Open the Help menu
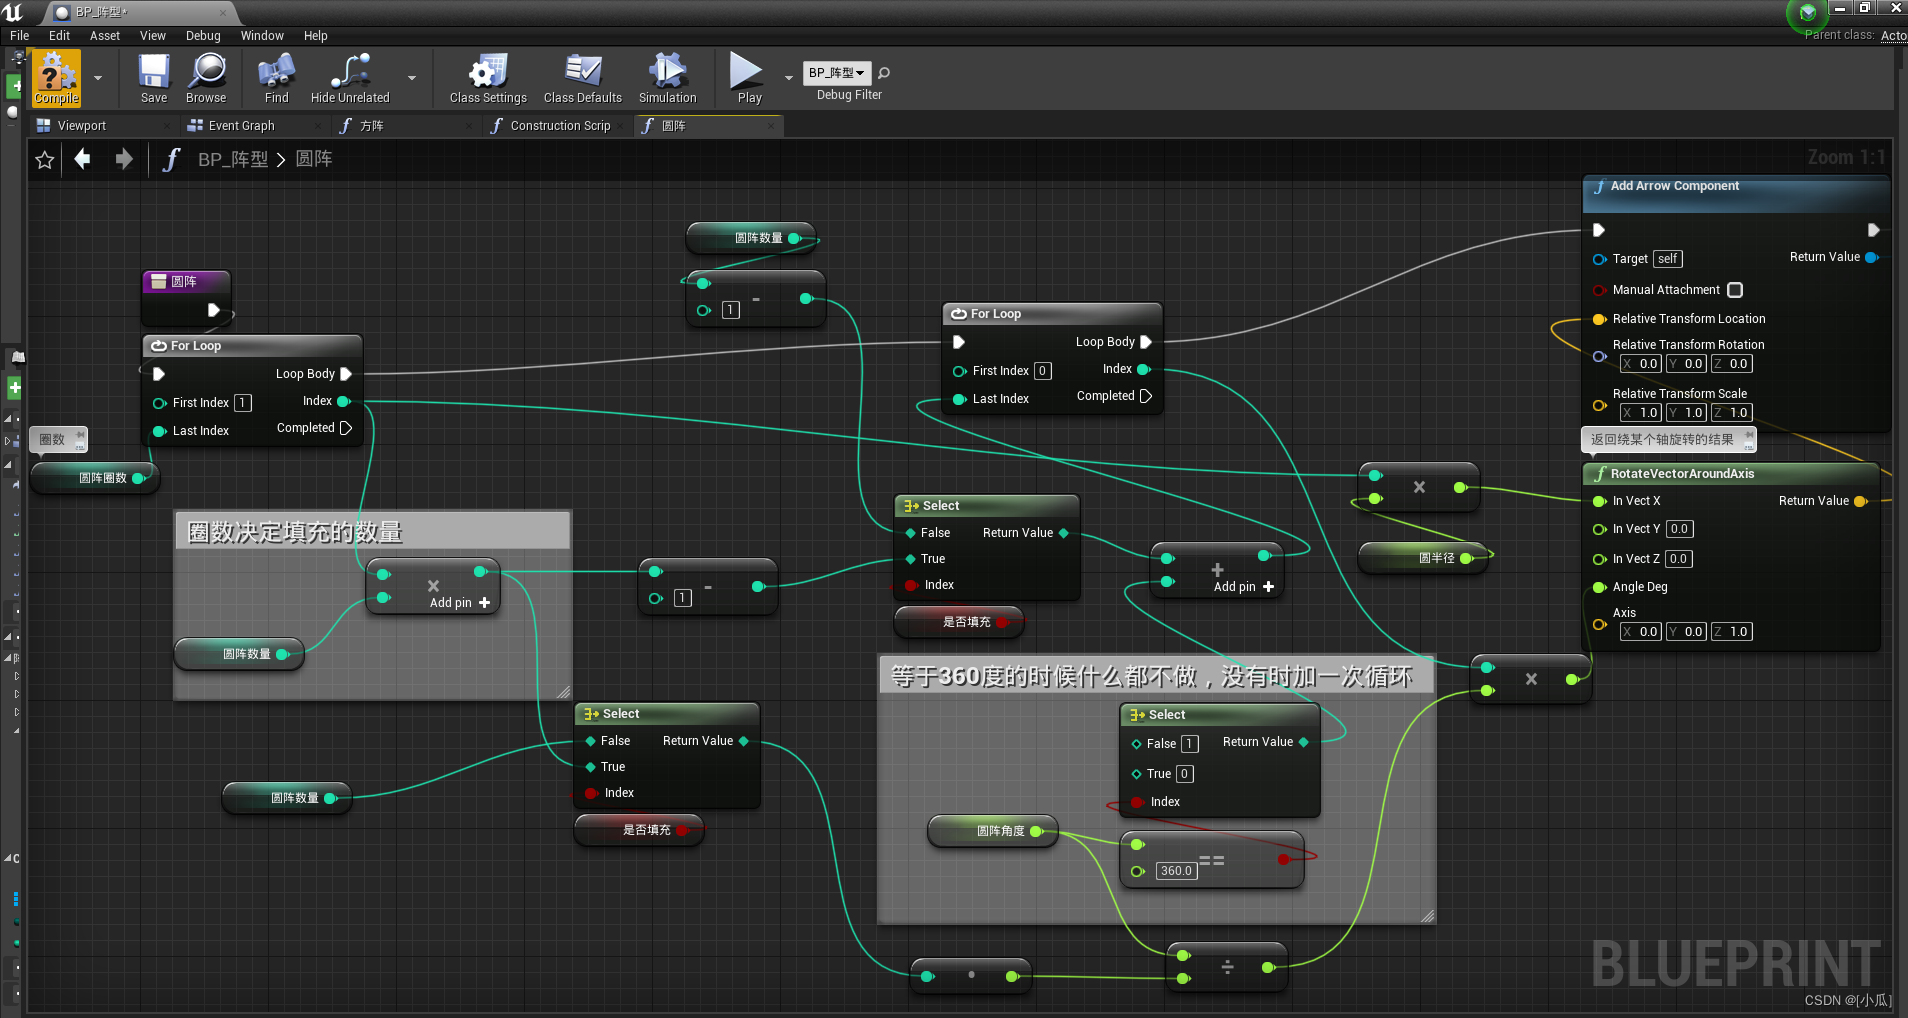Viewport: 1908px width, 1018px height. coord(316,36)
